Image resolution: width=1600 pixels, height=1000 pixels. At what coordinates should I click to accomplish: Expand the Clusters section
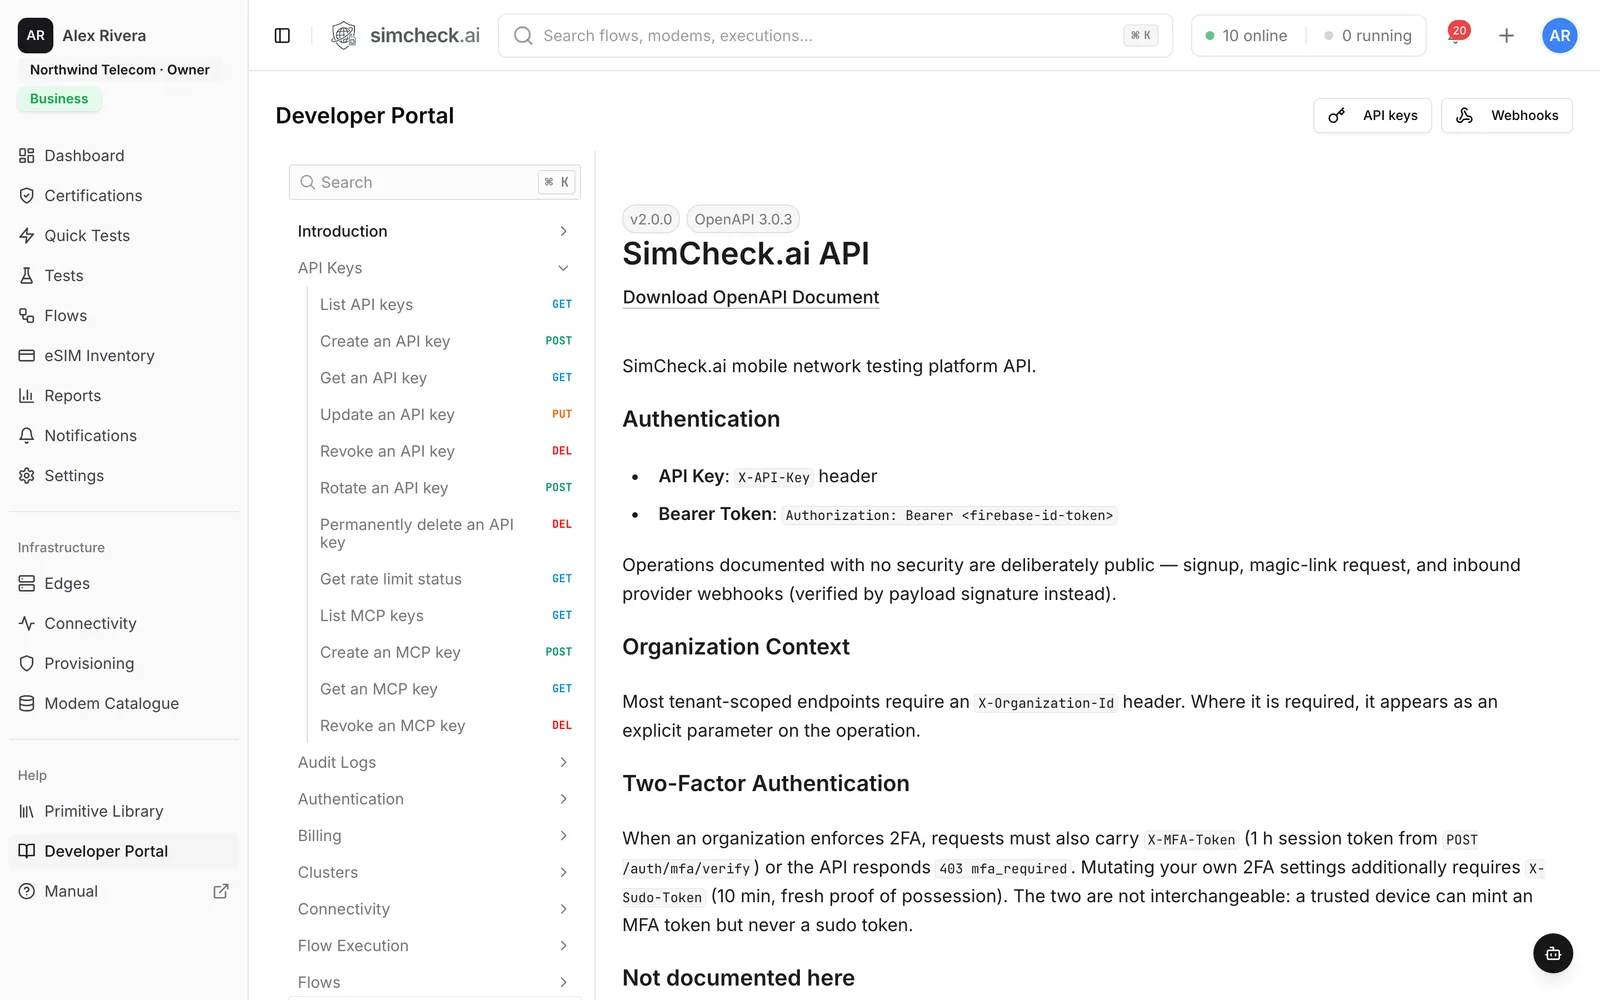[x=434, y=873]
